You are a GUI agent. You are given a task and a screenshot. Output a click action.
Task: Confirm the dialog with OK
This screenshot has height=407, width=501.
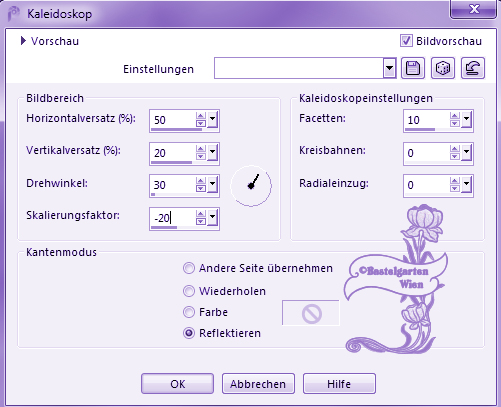[x=177, y=384]
